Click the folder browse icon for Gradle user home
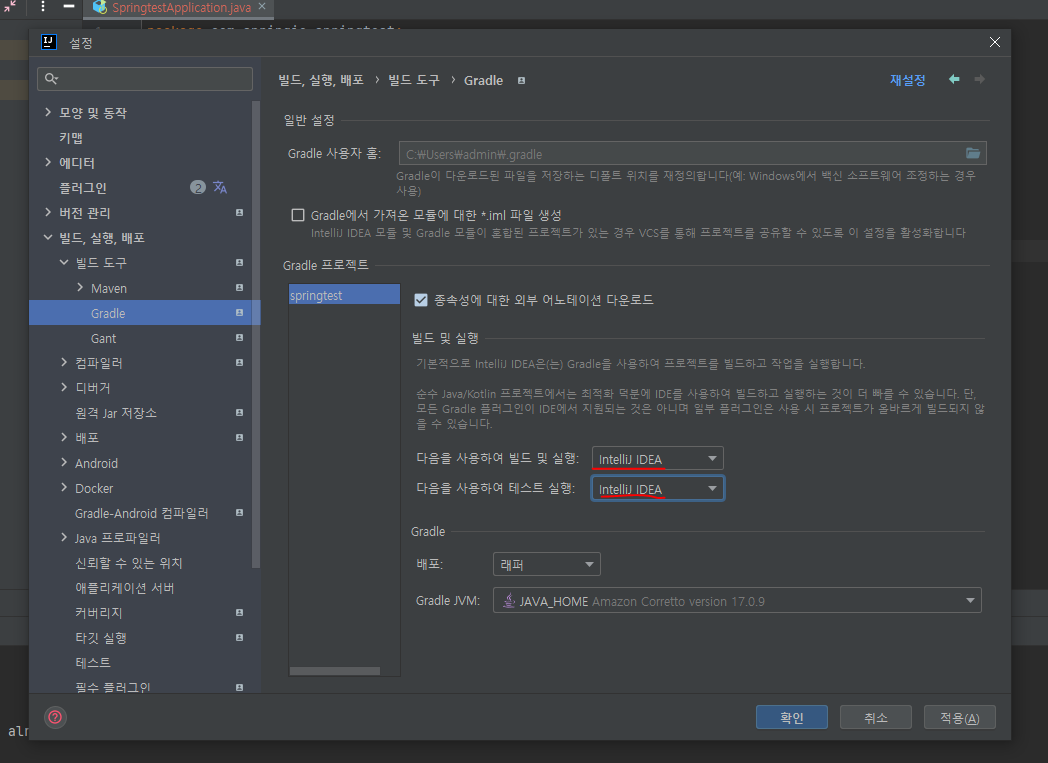1048x763 pixels. click(972, 153)
